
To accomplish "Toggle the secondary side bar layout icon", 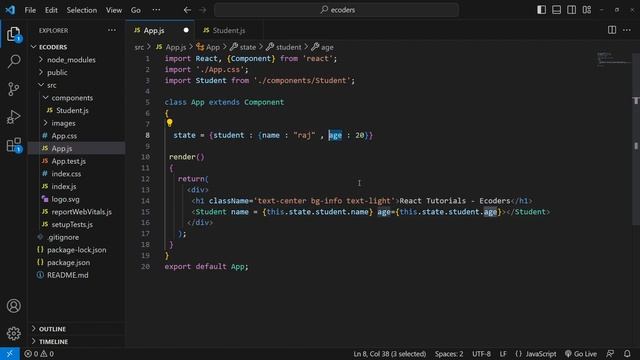I will 571,10.
